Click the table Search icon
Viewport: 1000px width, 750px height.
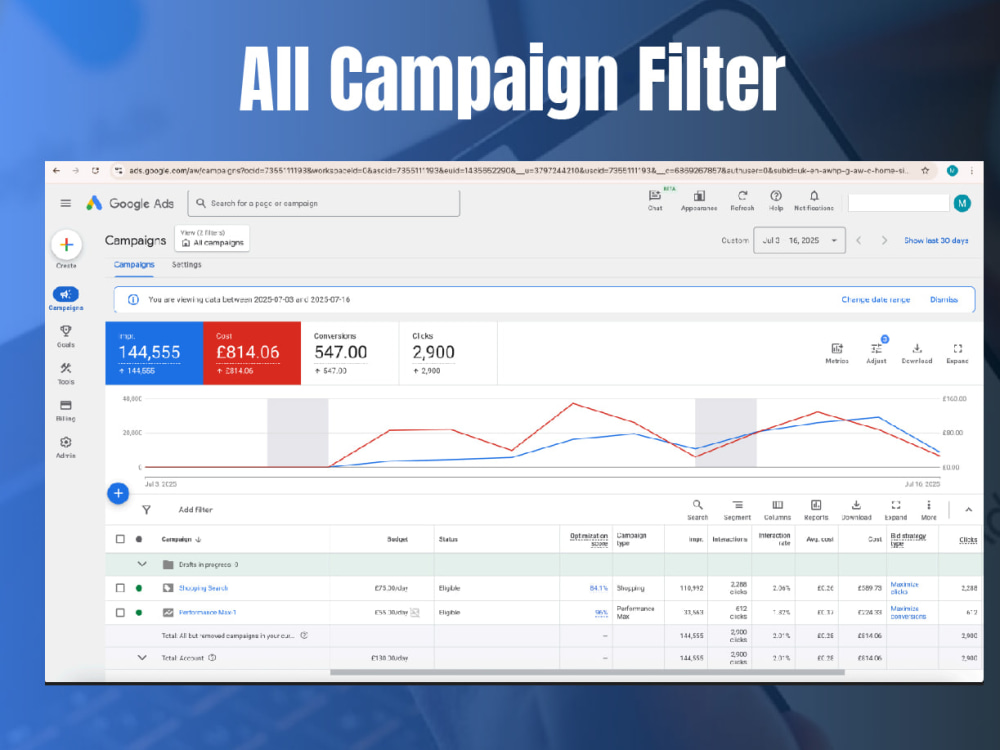[x=698, y=510]
